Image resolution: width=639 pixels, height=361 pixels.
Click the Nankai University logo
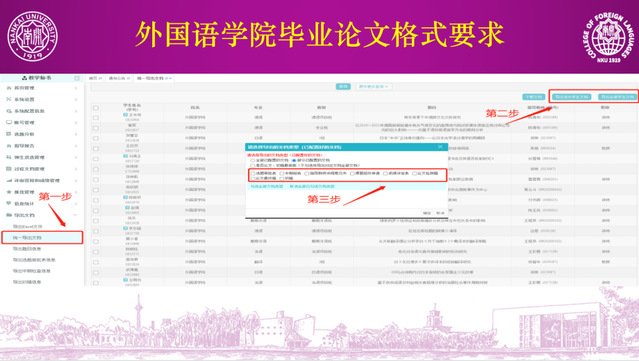32,36
